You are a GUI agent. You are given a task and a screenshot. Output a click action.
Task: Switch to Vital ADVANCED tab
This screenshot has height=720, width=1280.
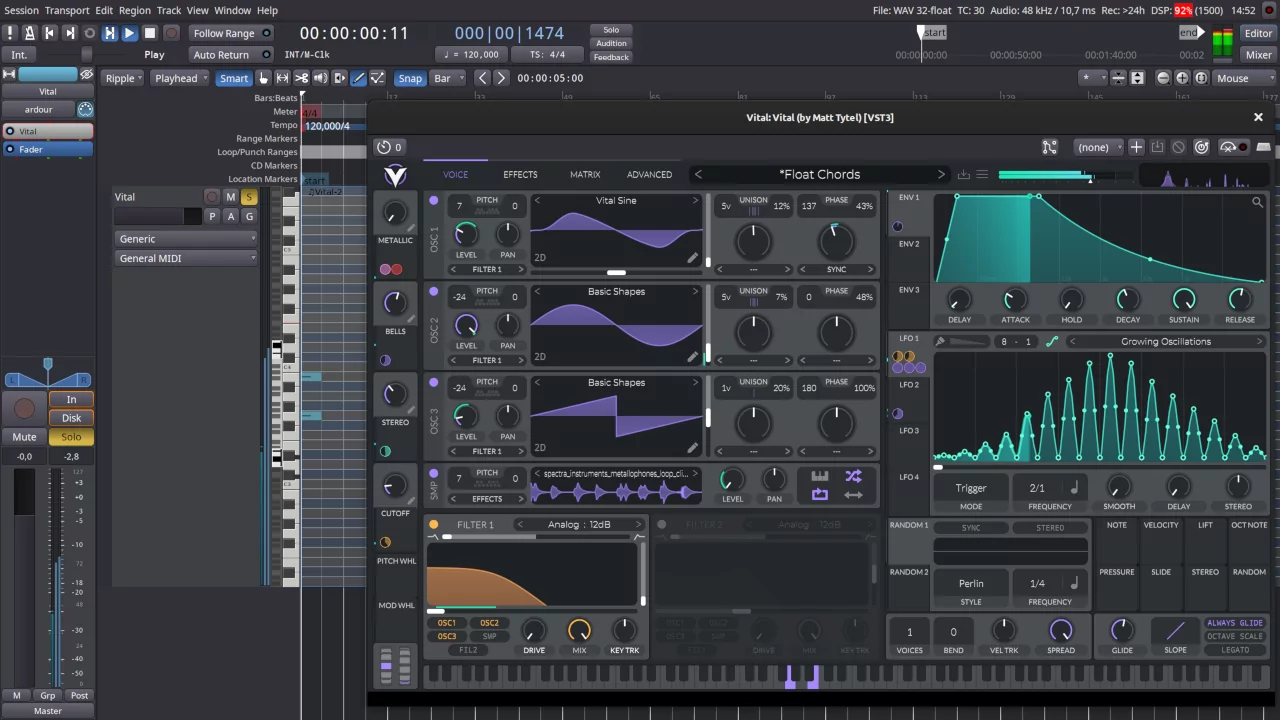click(x=649, y=175)
